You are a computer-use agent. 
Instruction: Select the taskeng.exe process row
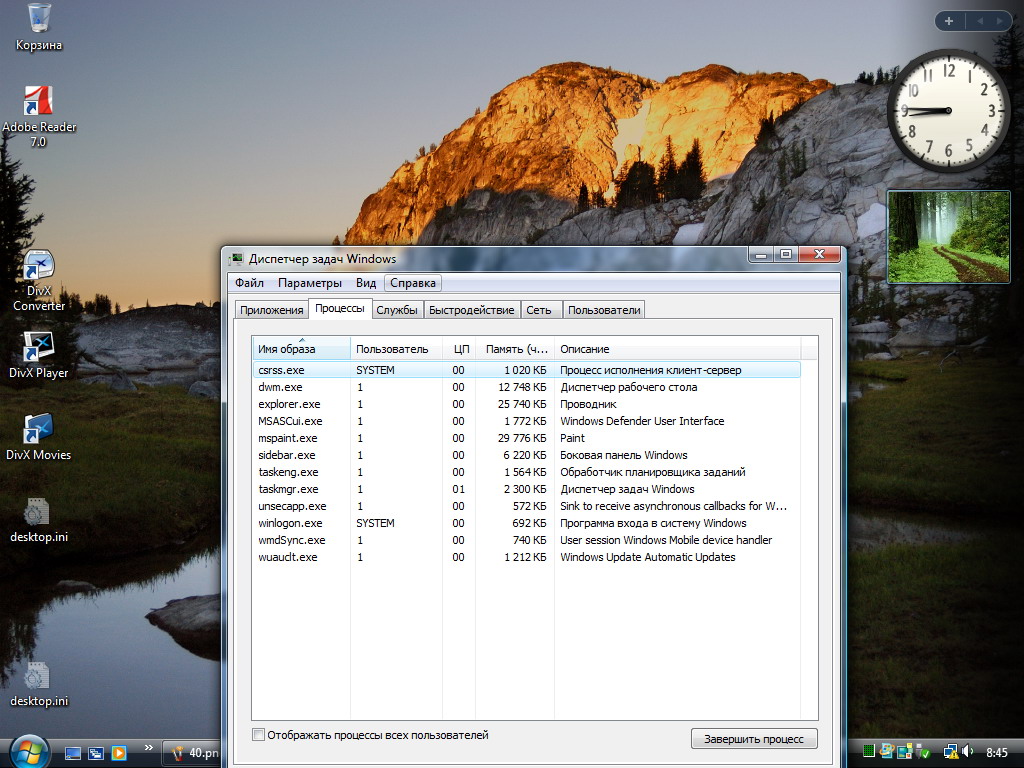526,472
